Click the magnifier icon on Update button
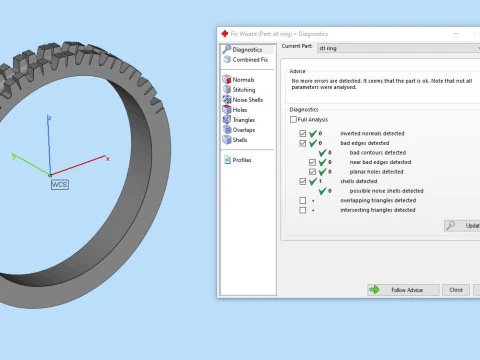480x360 pixels. click(x=450, y=226)
